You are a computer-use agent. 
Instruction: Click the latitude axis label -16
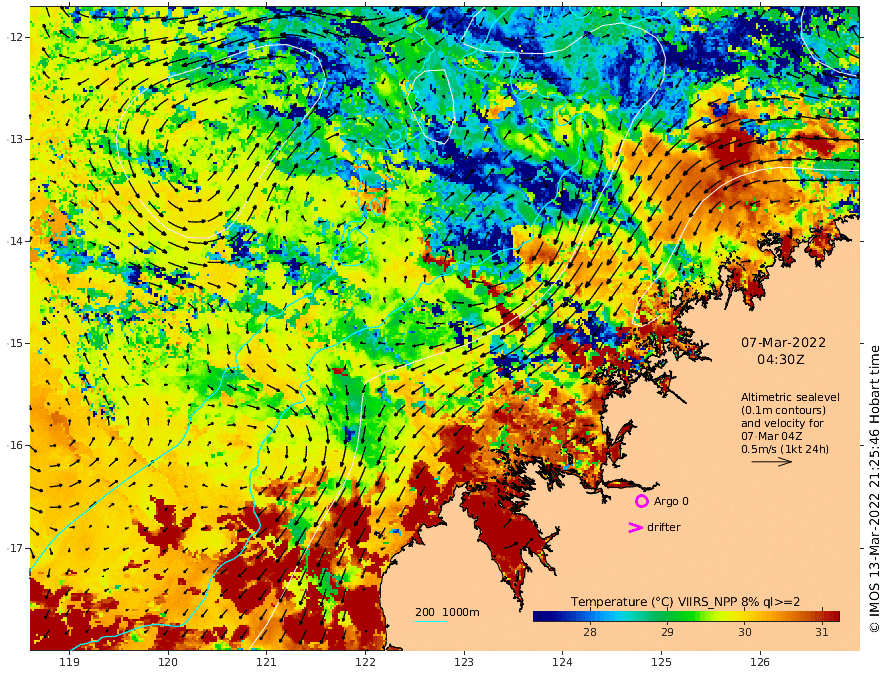pos(15,445)
